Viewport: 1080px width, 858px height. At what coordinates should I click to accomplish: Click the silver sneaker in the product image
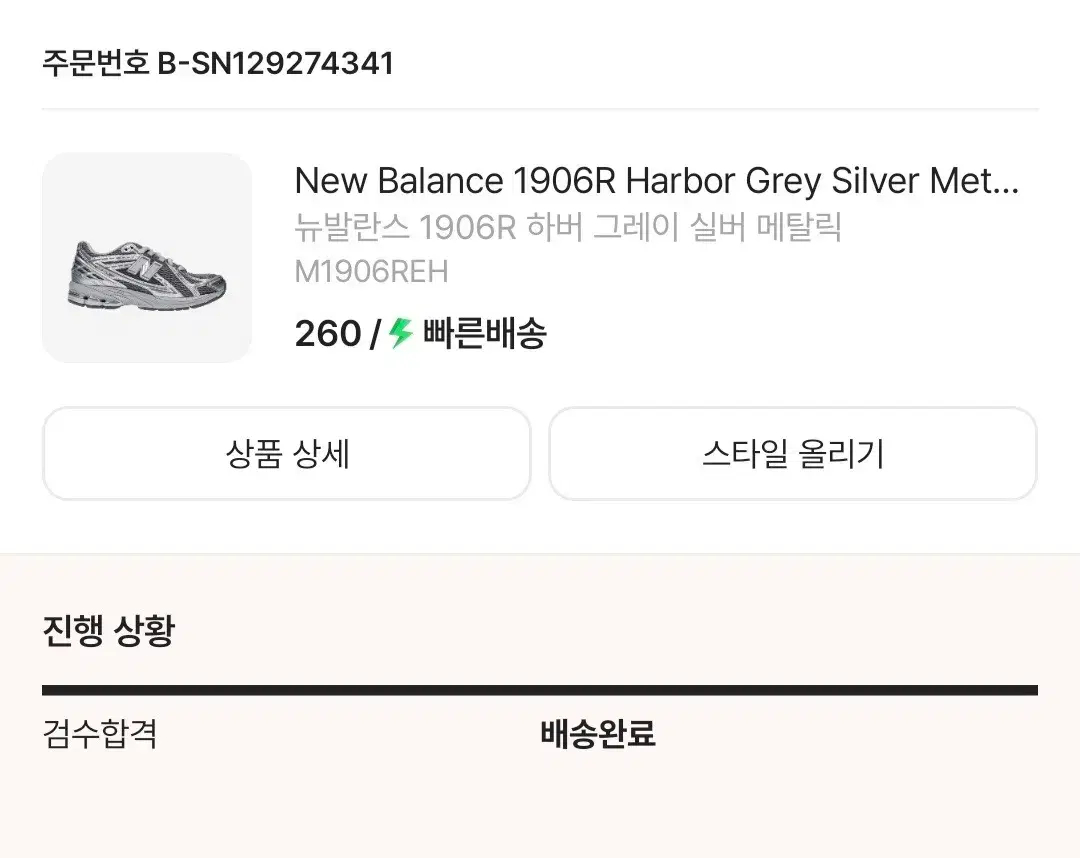147,273
